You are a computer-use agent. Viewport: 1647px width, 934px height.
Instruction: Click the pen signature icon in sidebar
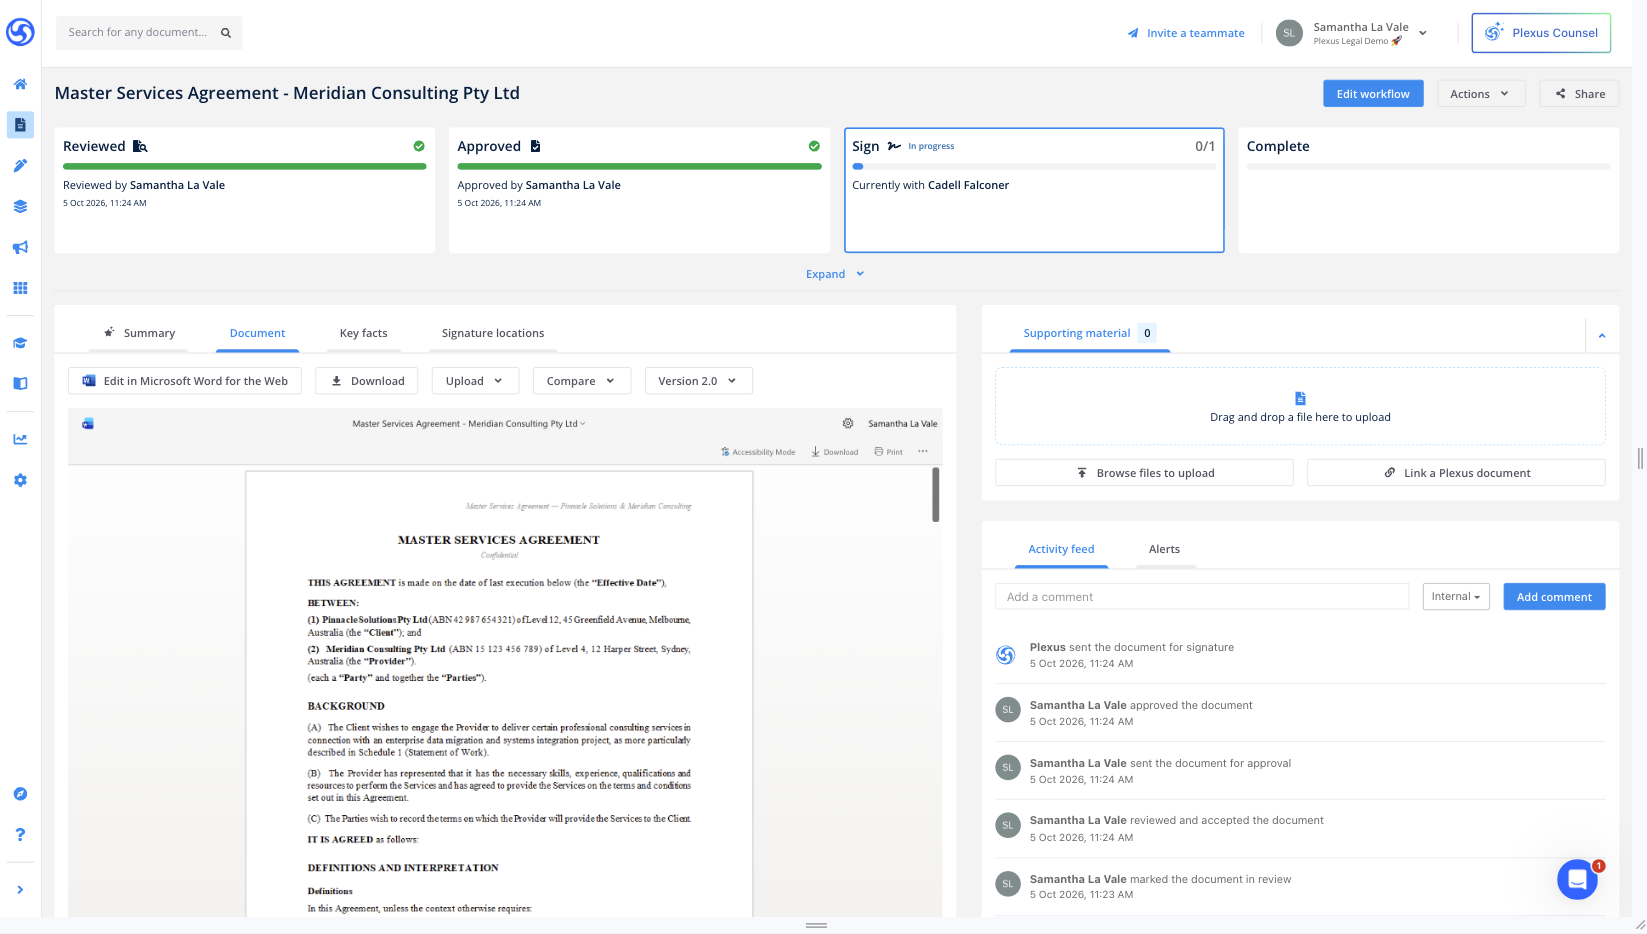[x=20, y=166]
